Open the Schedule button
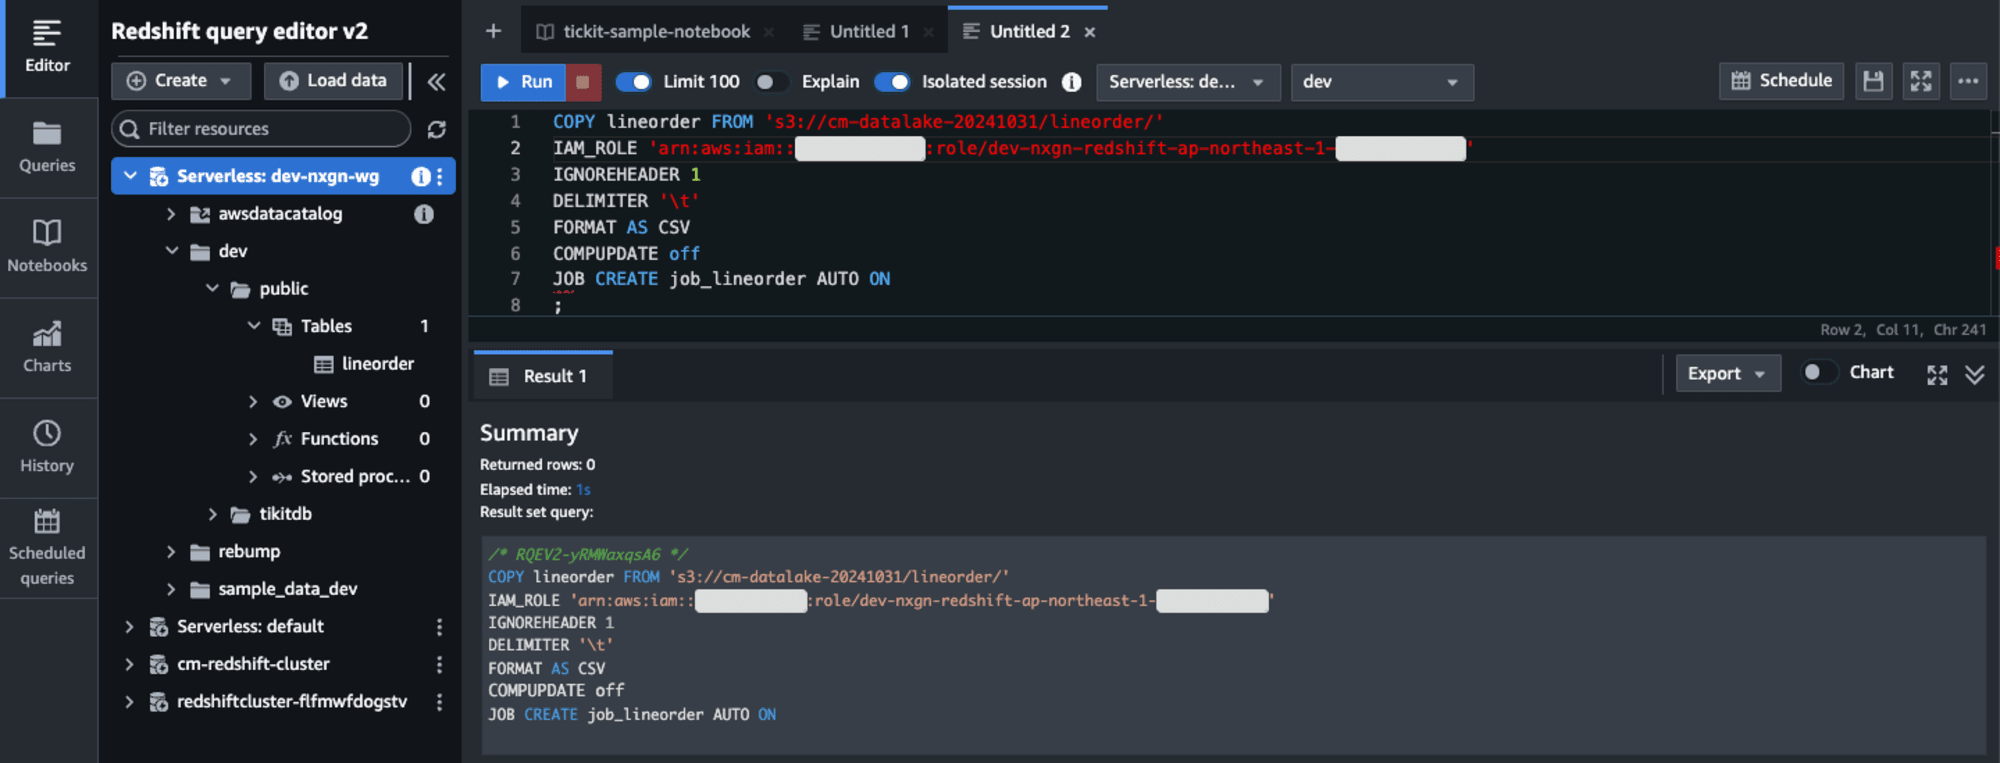 coord(1781,81)
